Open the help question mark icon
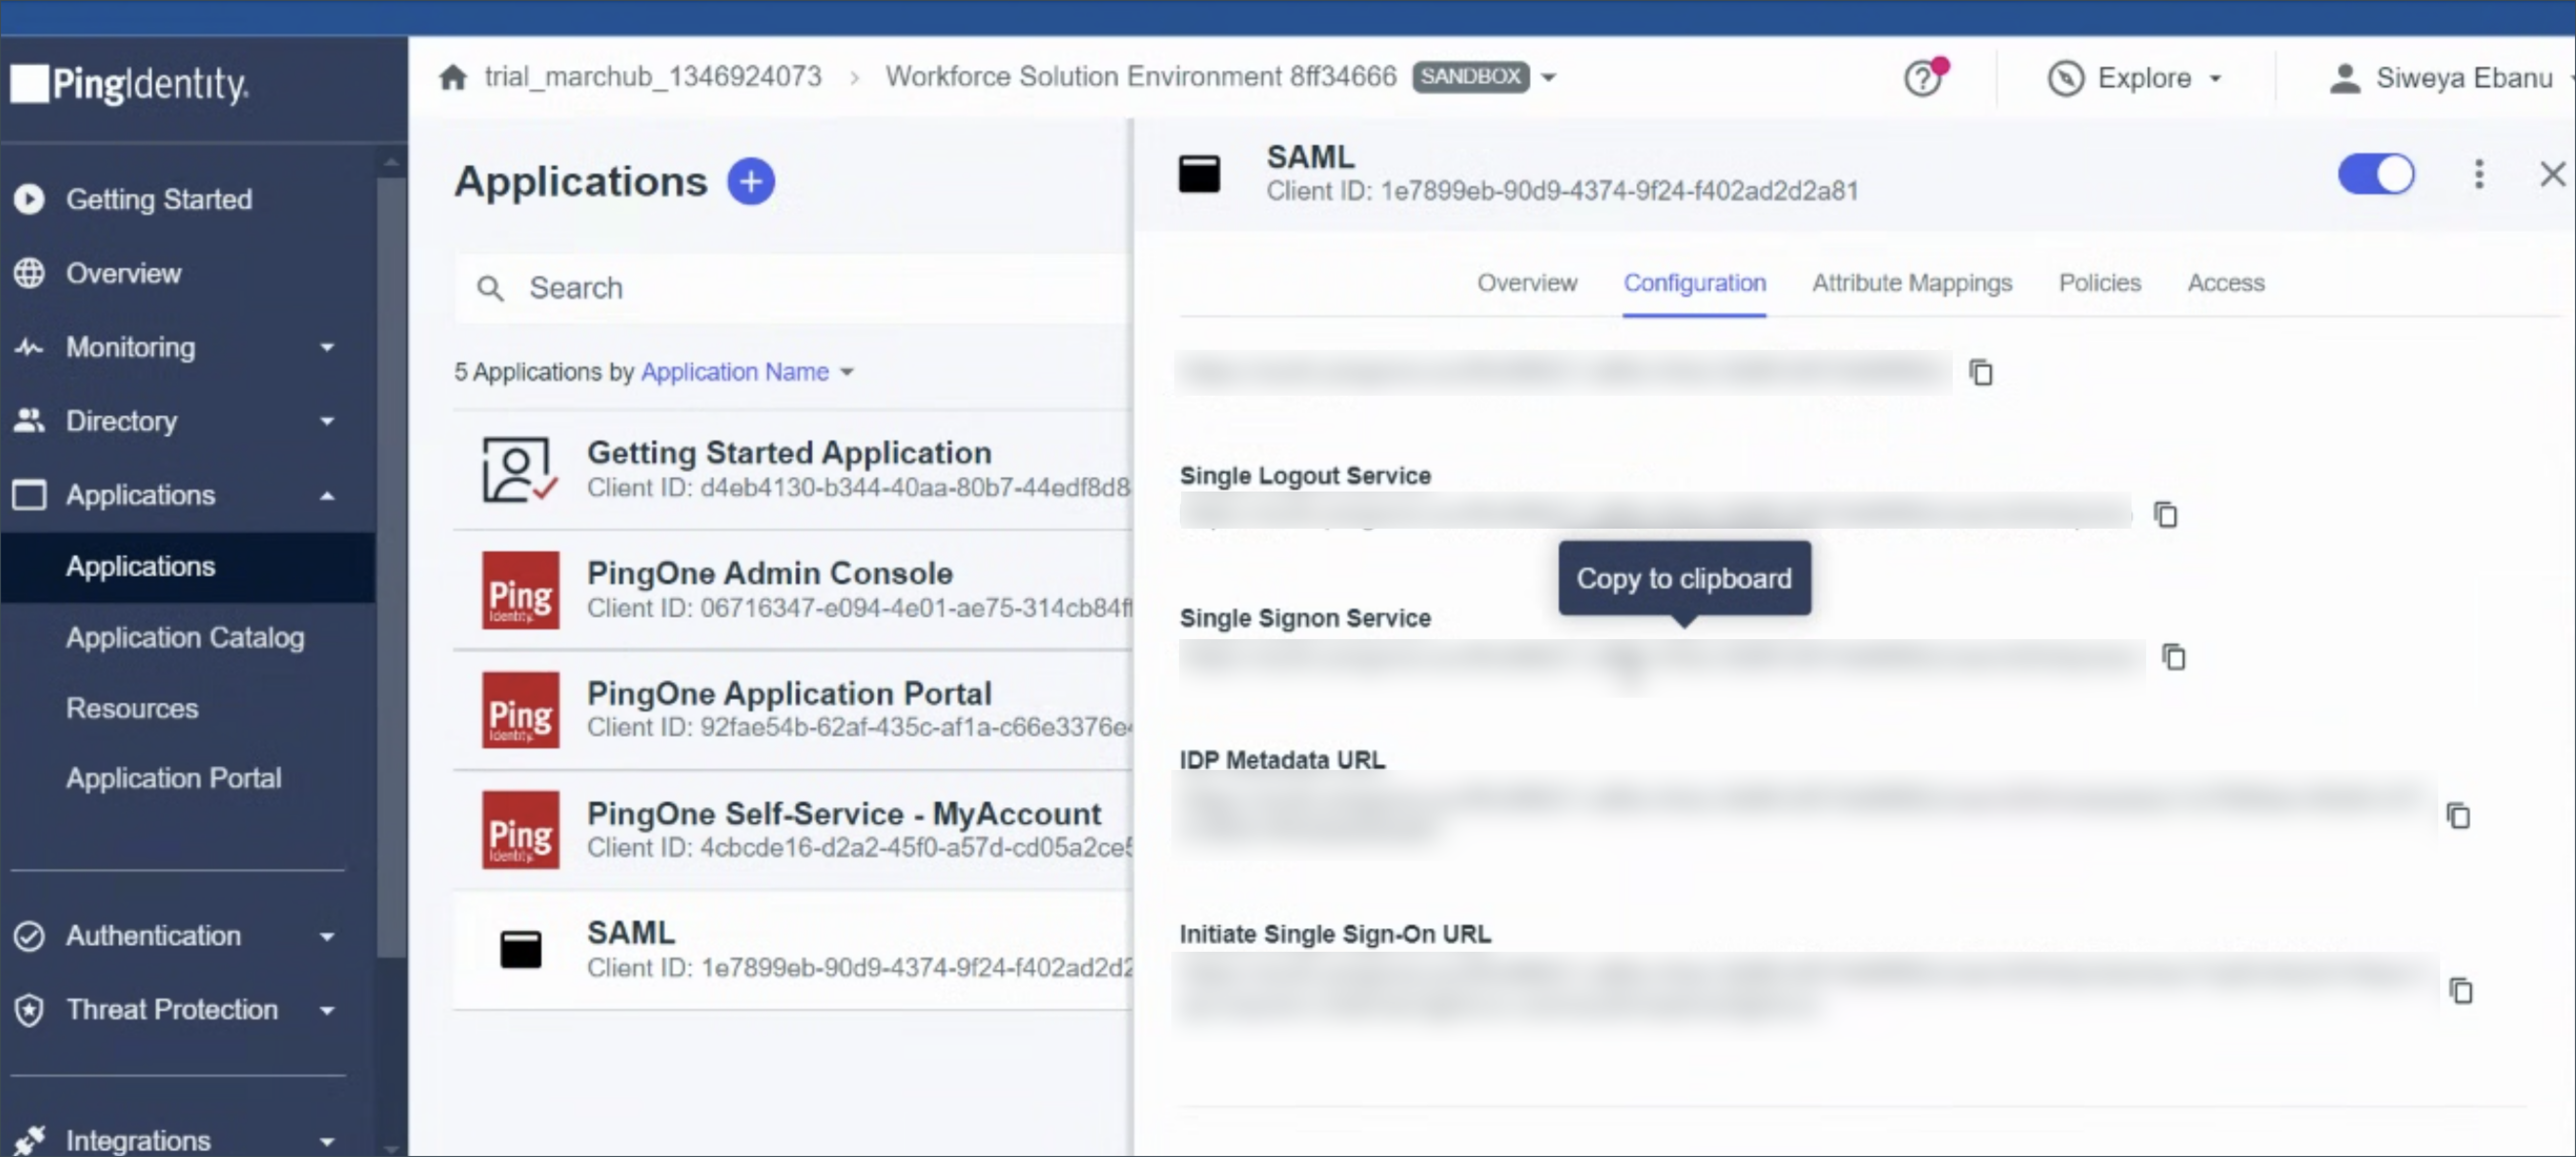The height and width of the screenshot is (1157, 2576). 1922,78
